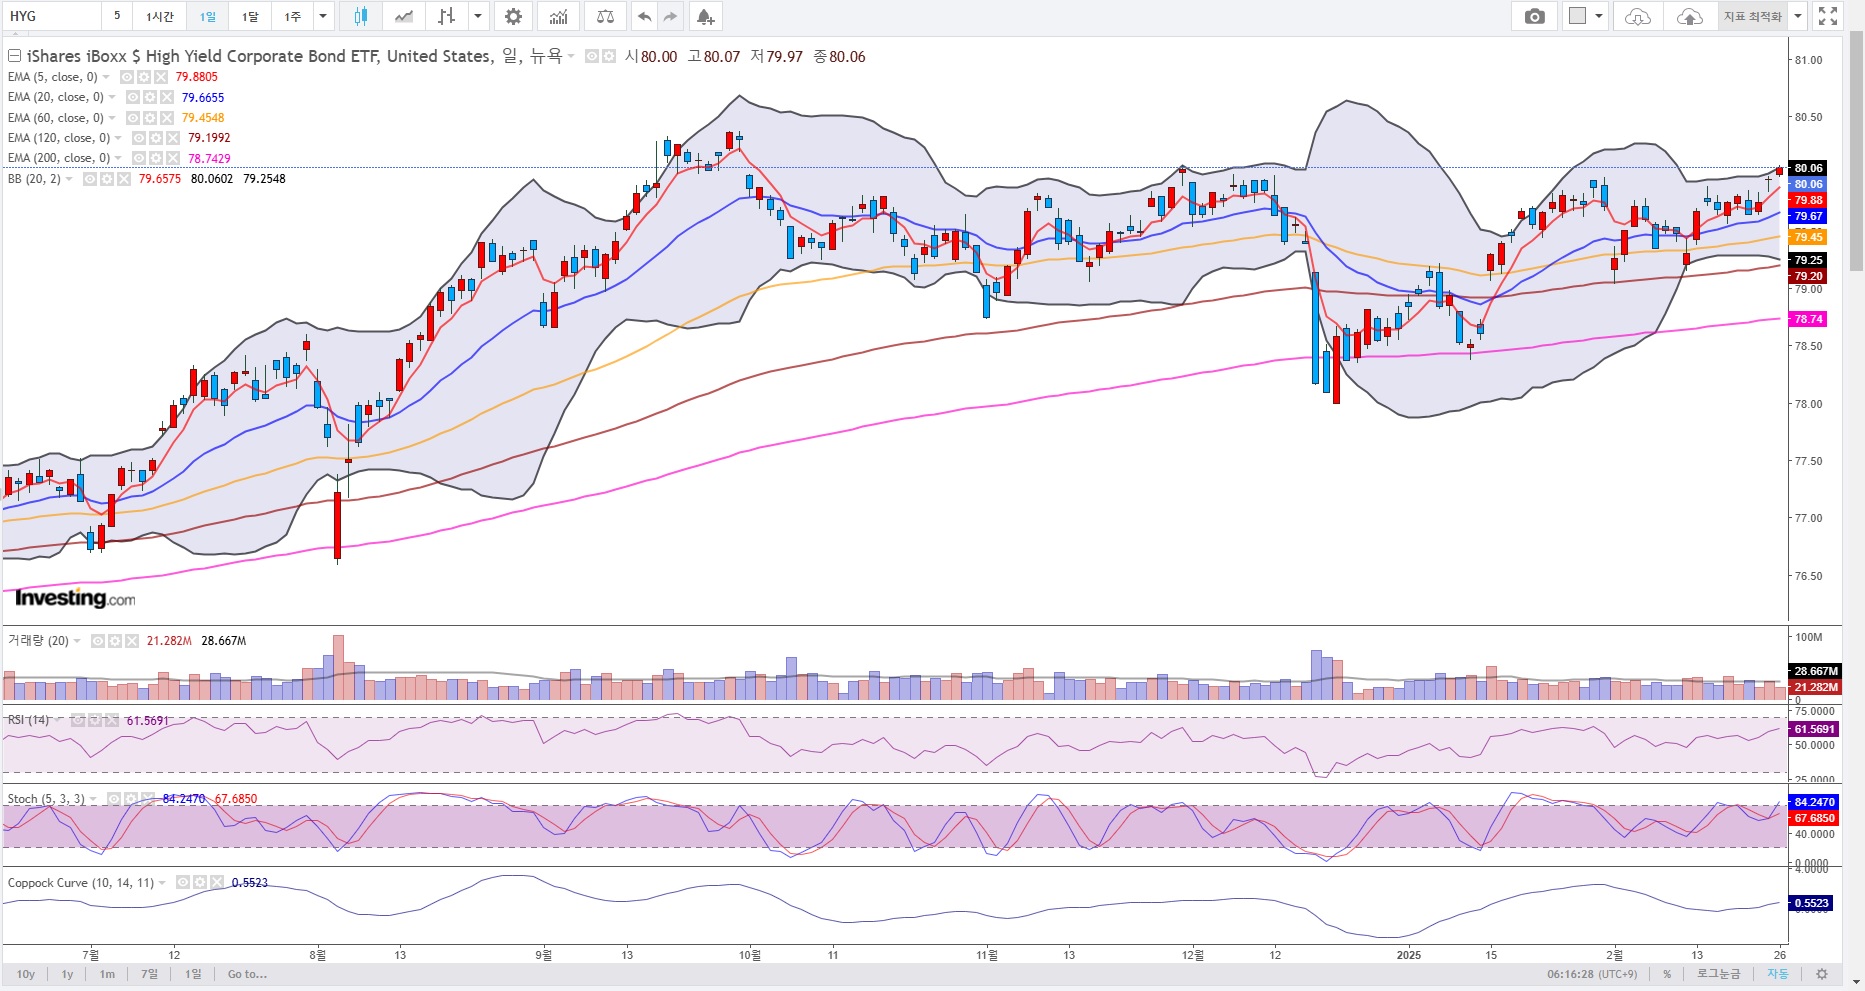This screenshot has width=1865, height=991.
Task: Set chart range to 1y
Action: pos(68,974)
